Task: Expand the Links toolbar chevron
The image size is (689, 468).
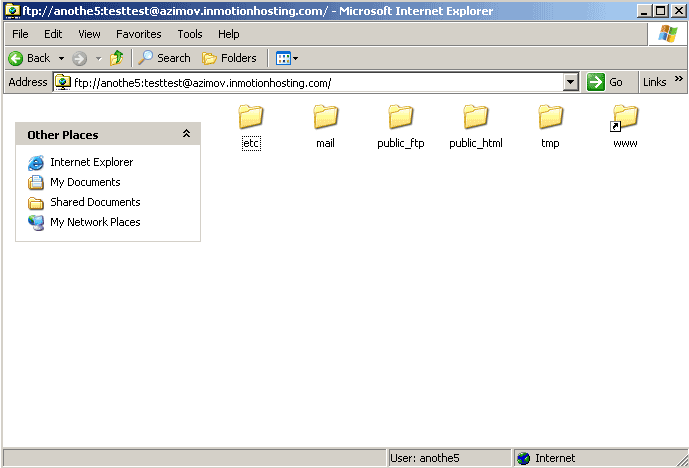Action: pyautogui.click(x=679, y=80)
